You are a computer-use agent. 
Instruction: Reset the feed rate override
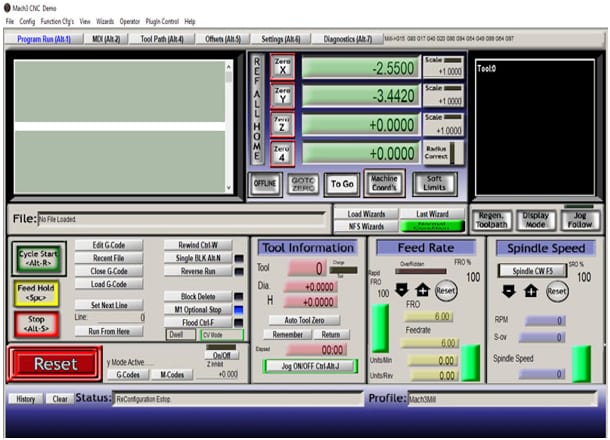pyautogui.click(x=445, y=291)
